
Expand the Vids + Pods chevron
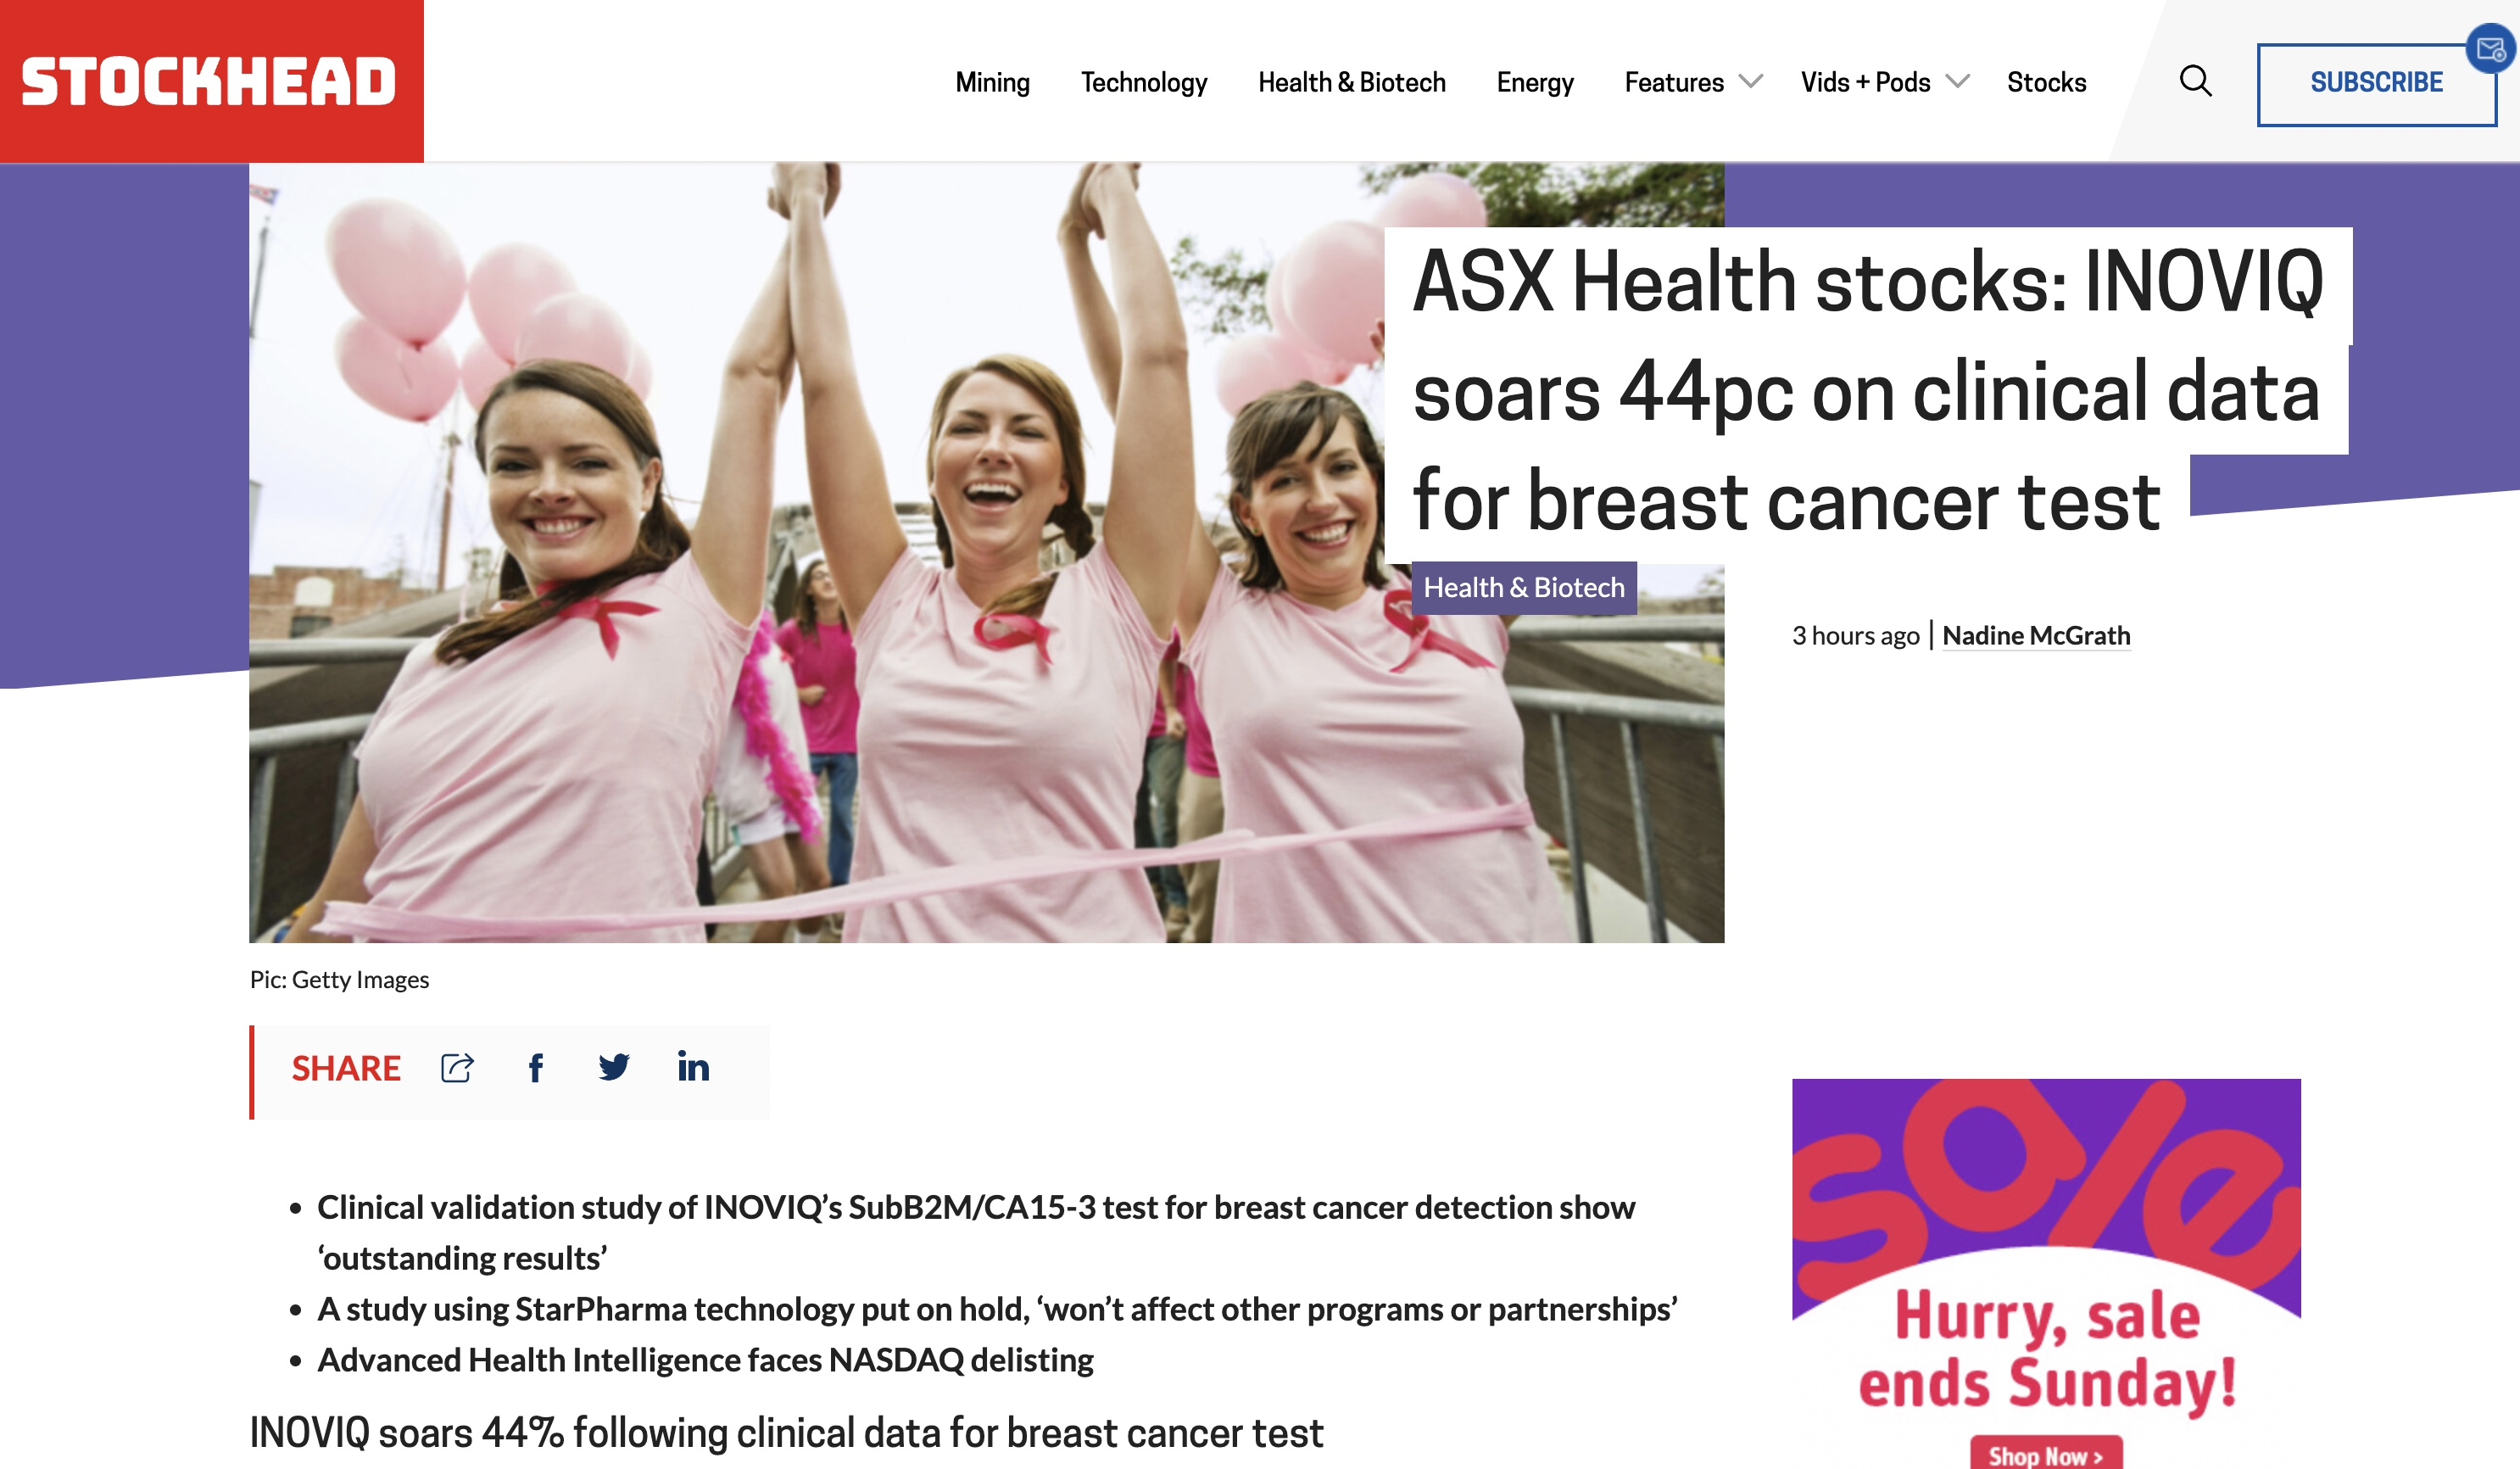coord(1957,82)
